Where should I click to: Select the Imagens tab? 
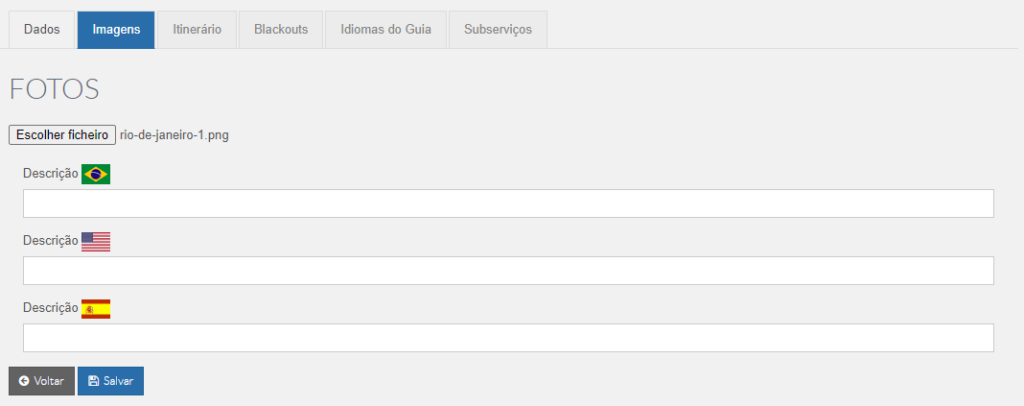[x=116, y=30]
